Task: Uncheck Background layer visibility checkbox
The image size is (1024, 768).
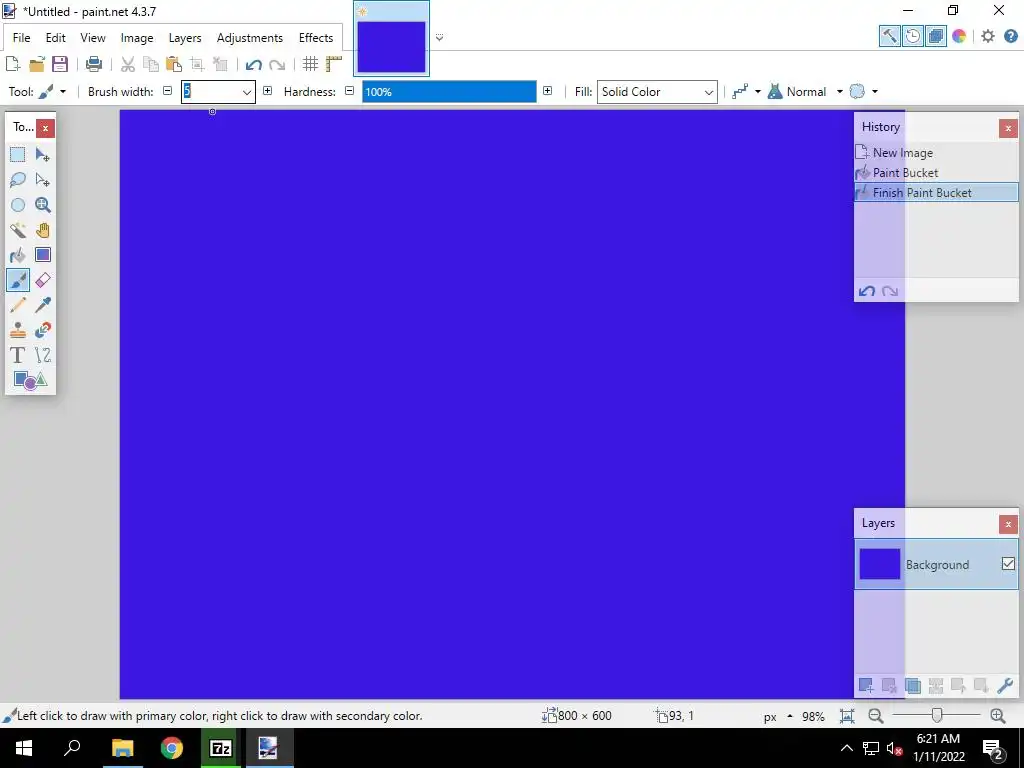Action: coord(1008,564)
